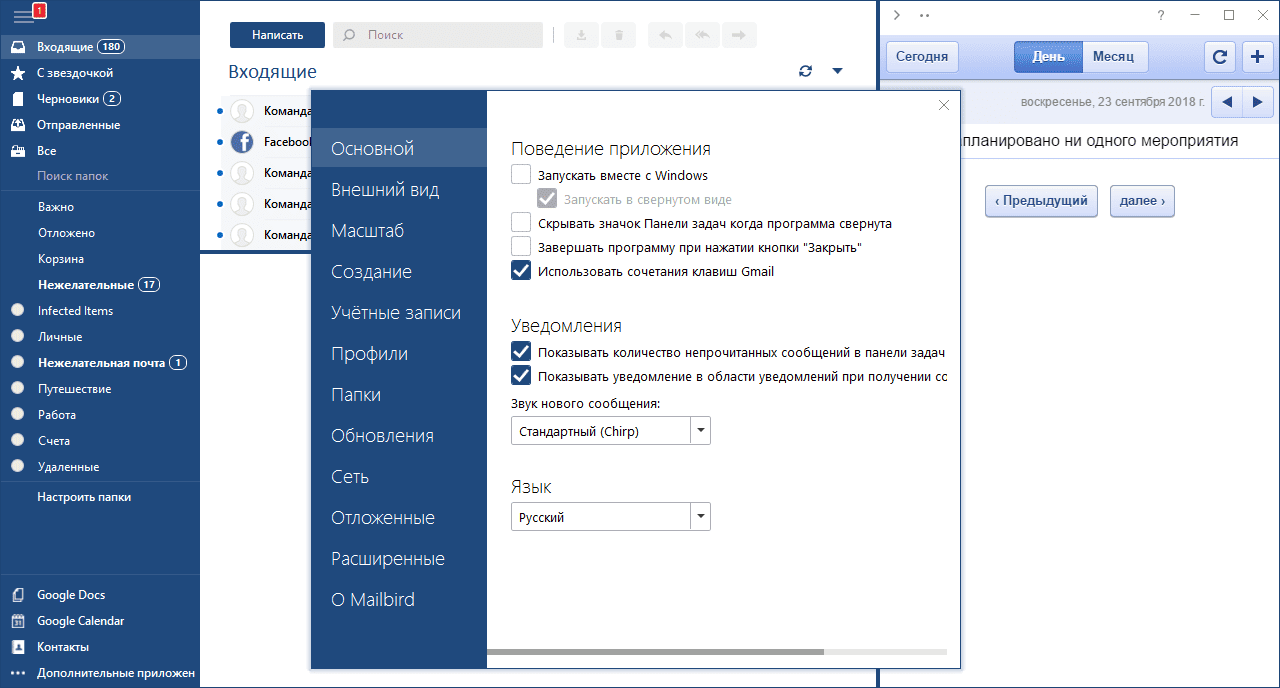
Task: Click the download arrow toolbar icon
Action: [581, 35]
